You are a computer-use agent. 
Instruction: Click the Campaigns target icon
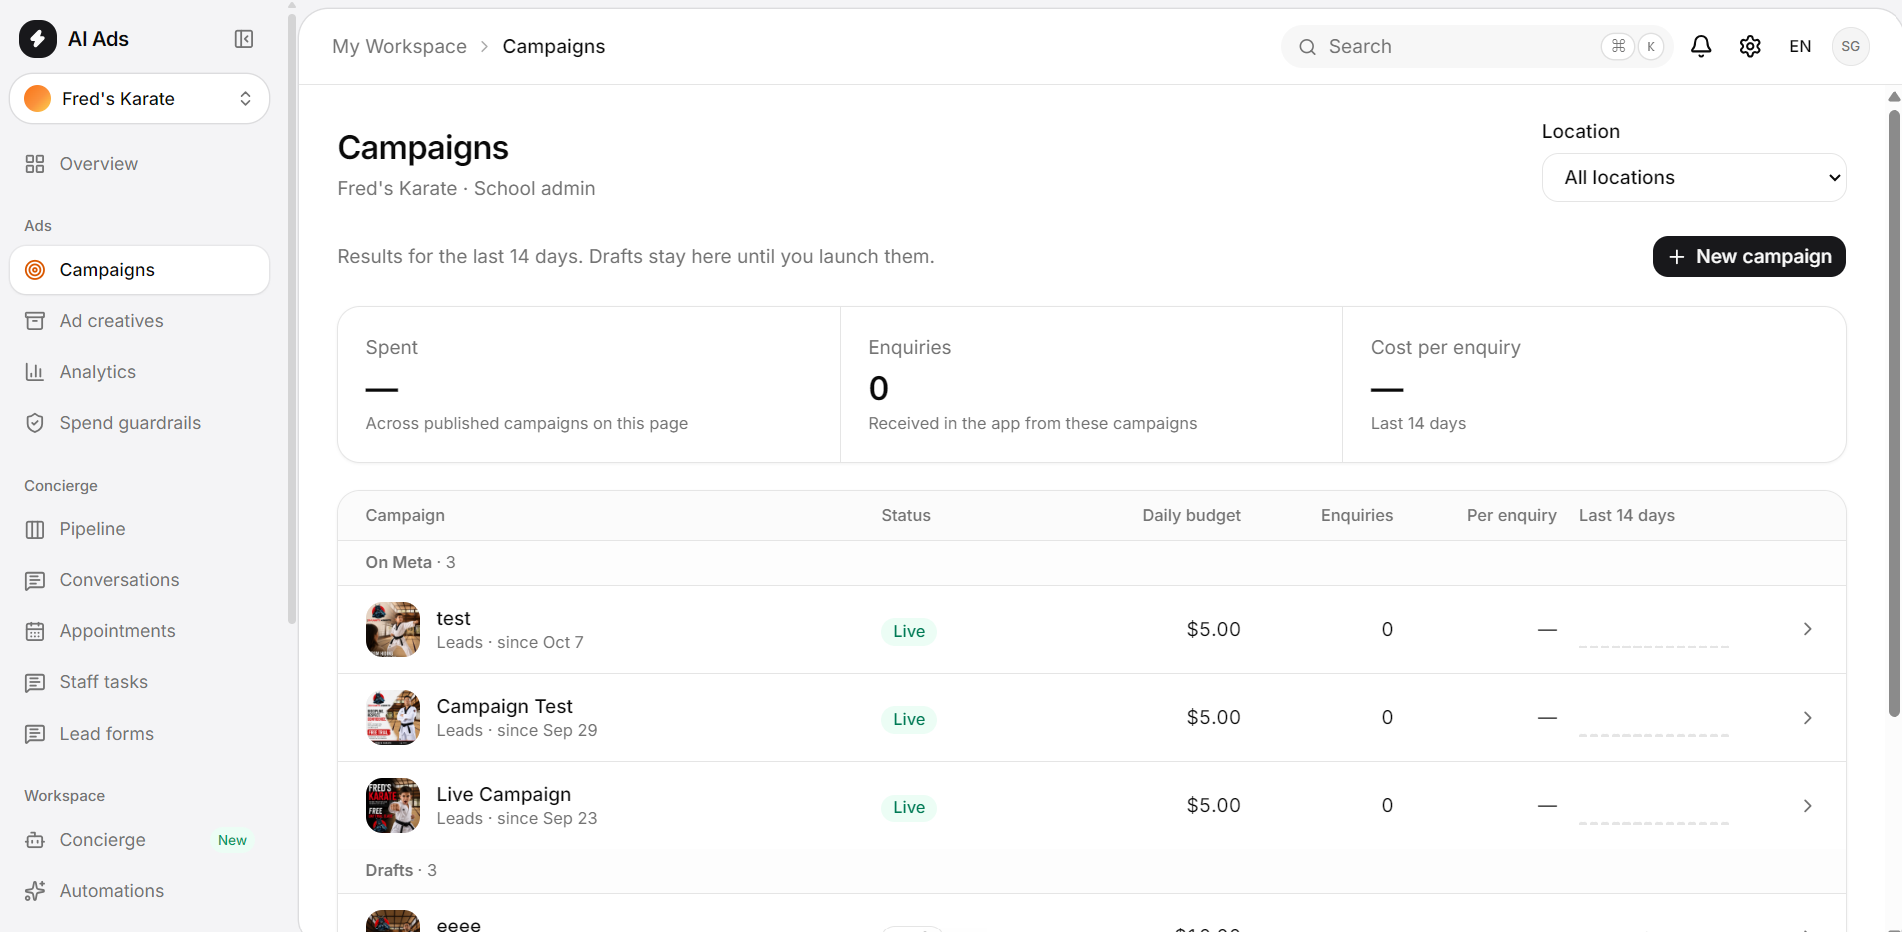tap(35, 270)
